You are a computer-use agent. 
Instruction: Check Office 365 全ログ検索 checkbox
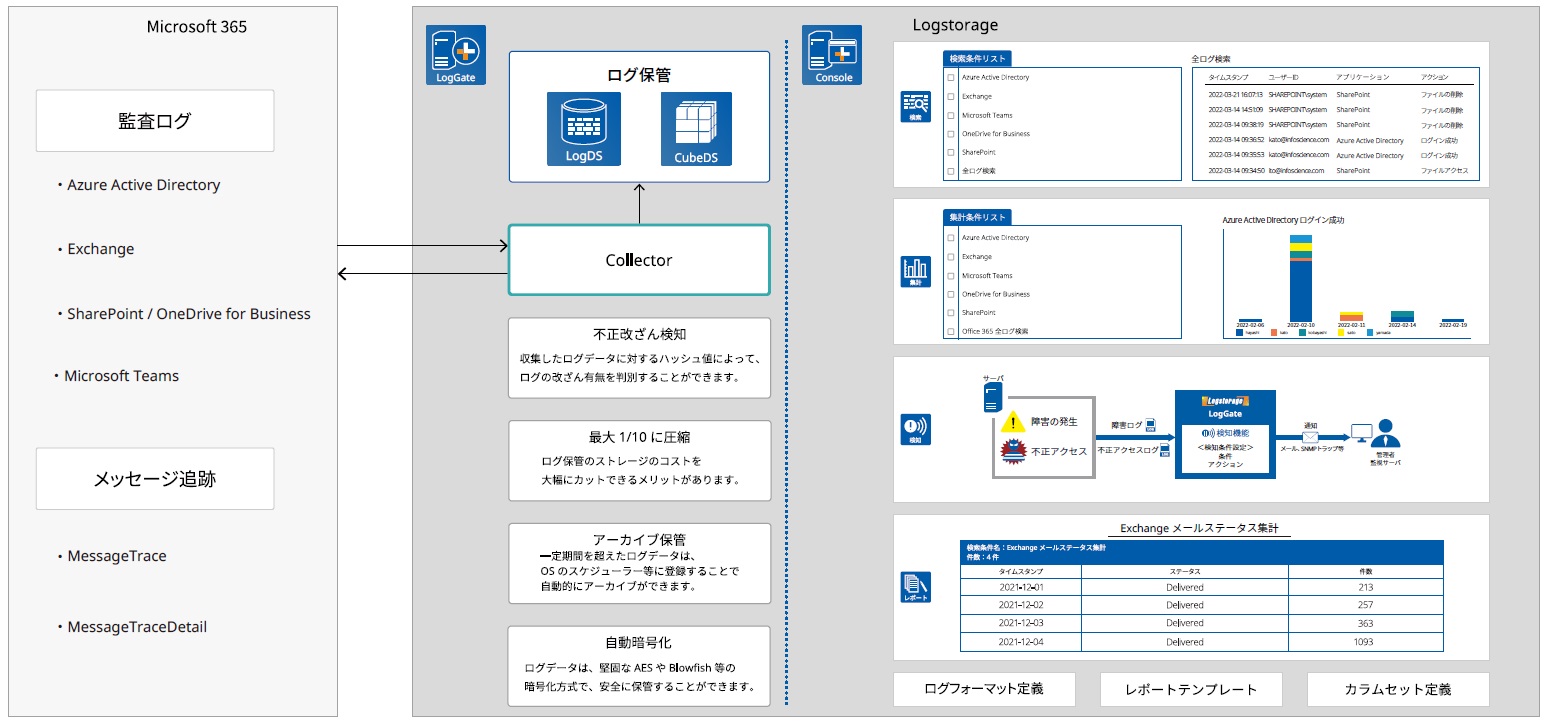951,331
